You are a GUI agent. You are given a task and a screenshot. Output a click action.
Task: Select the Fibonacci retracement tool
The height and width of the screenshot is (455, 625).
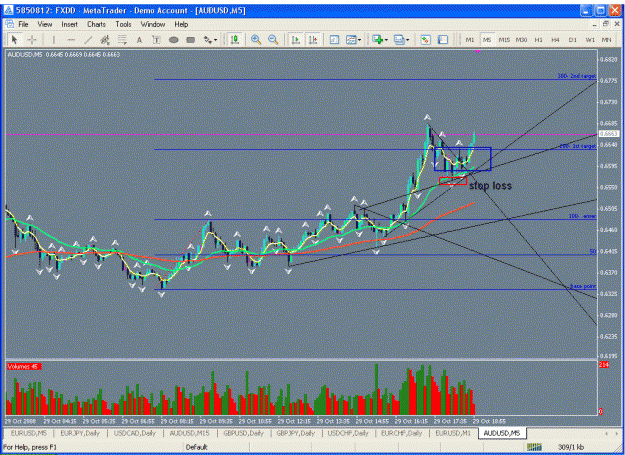coord(122,39)
